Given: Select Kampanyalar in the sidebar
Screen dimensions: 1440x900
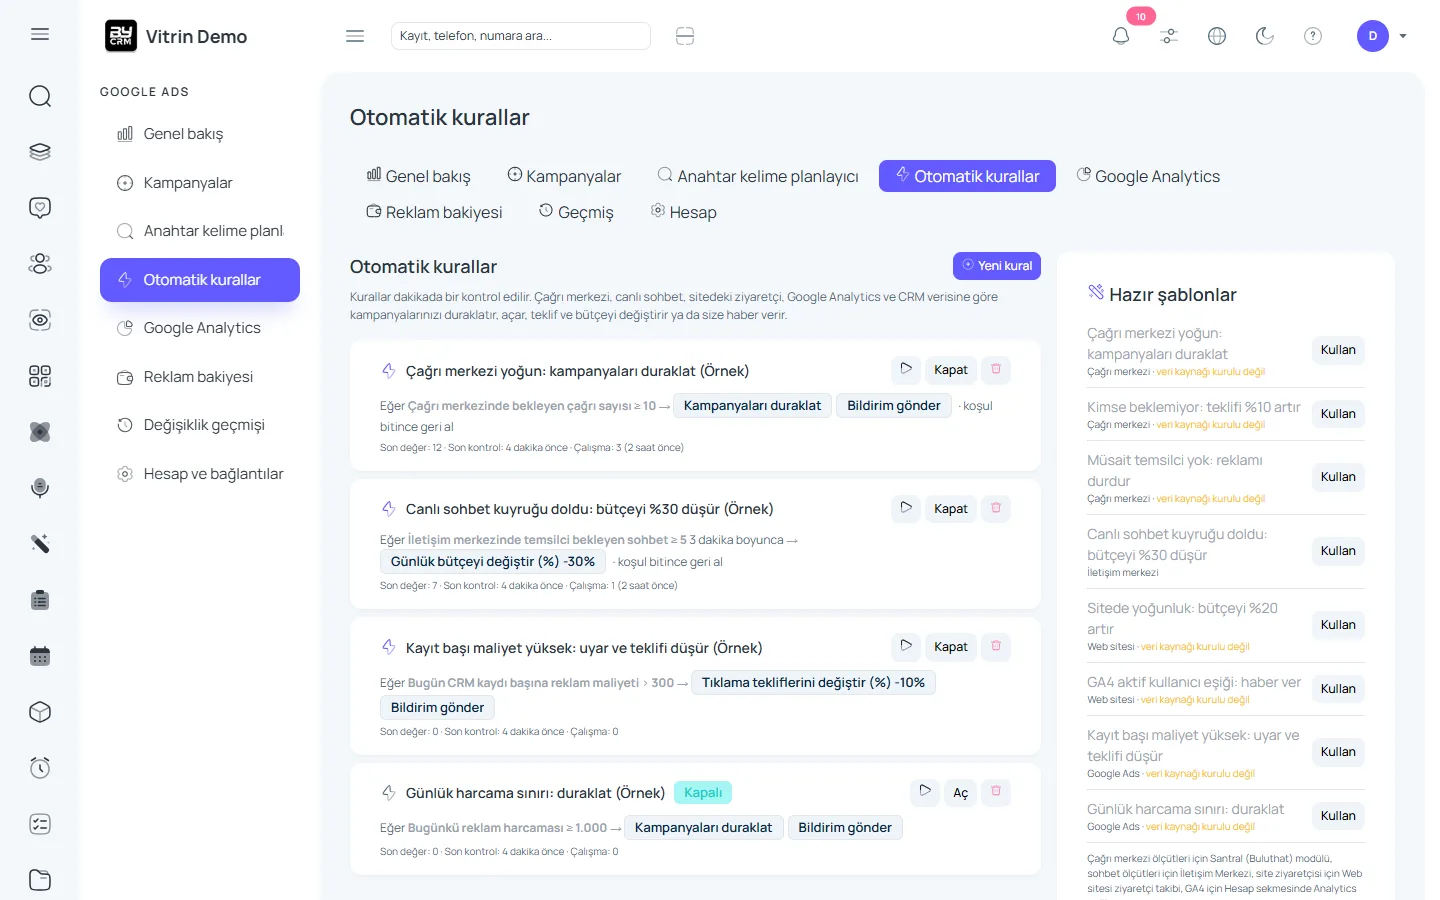Looking at the screenshot, I should (x=200, y=183).
